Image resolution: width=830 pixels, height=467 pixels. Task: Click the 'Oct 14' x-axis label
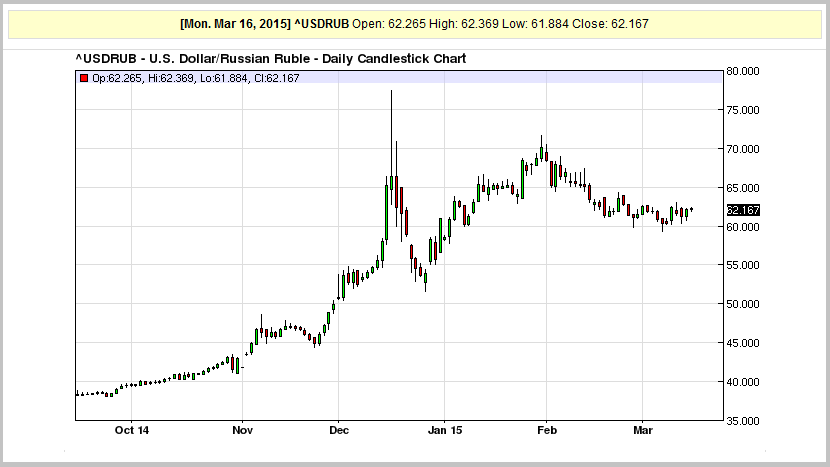[132, 430]
